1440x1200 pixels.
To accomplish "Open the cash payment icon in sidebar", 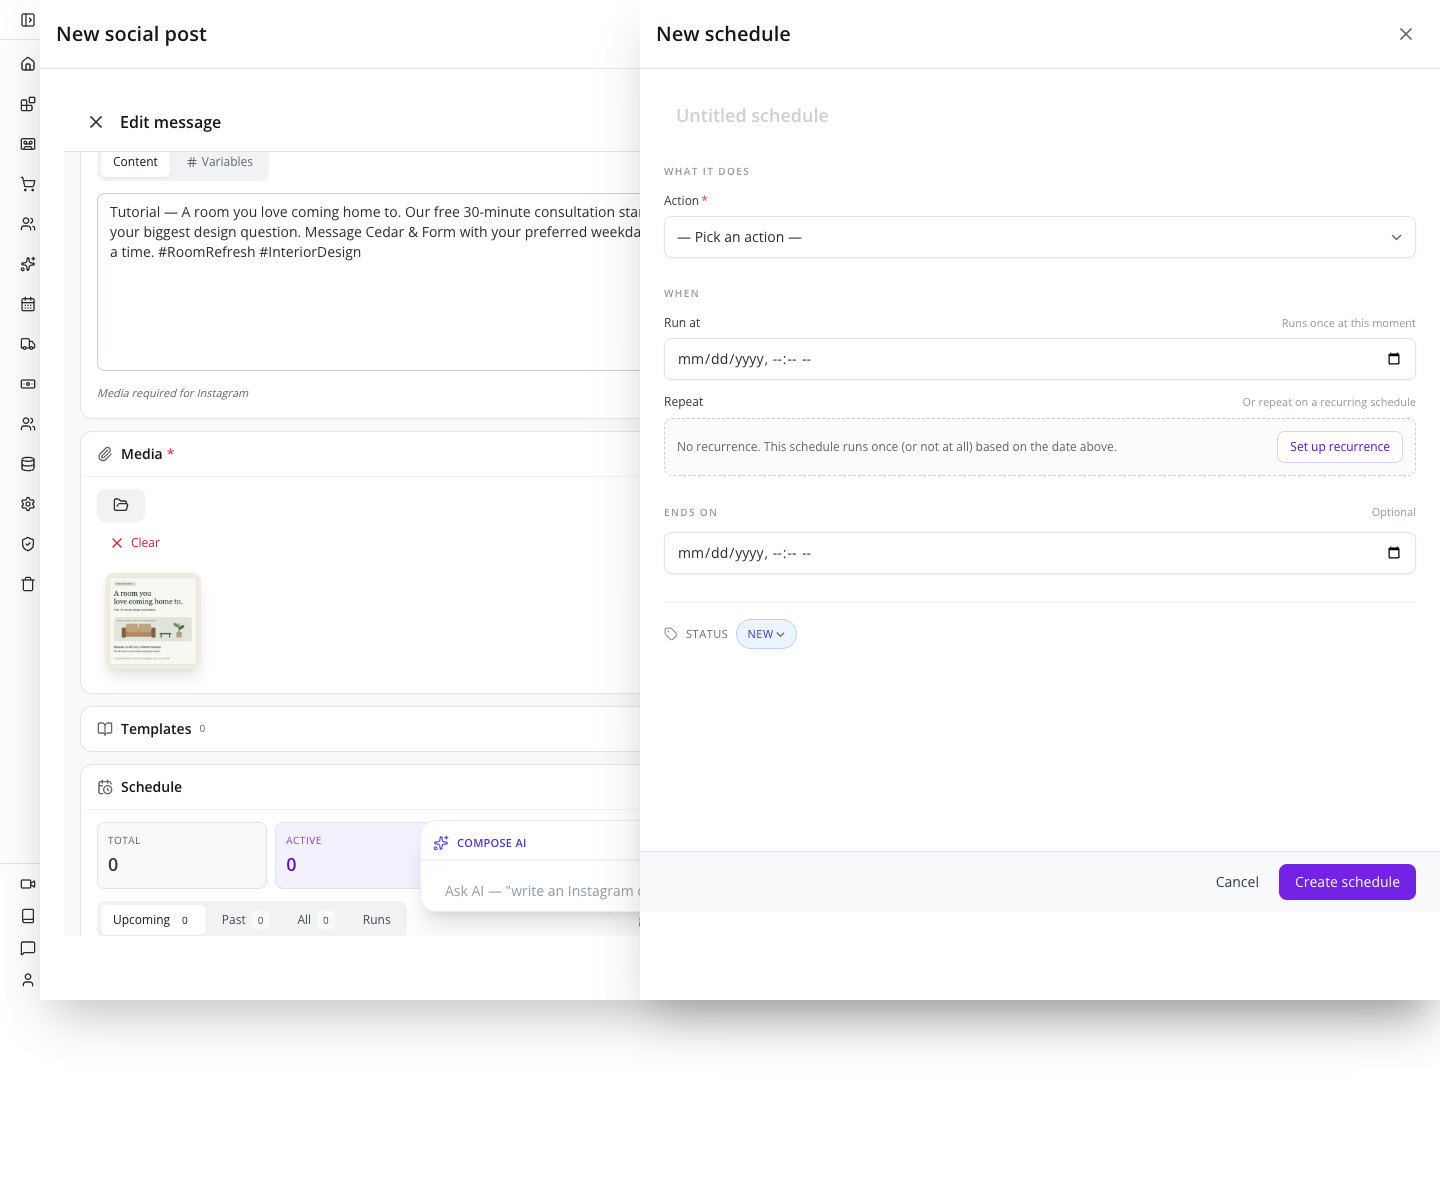I will [28, 384].
